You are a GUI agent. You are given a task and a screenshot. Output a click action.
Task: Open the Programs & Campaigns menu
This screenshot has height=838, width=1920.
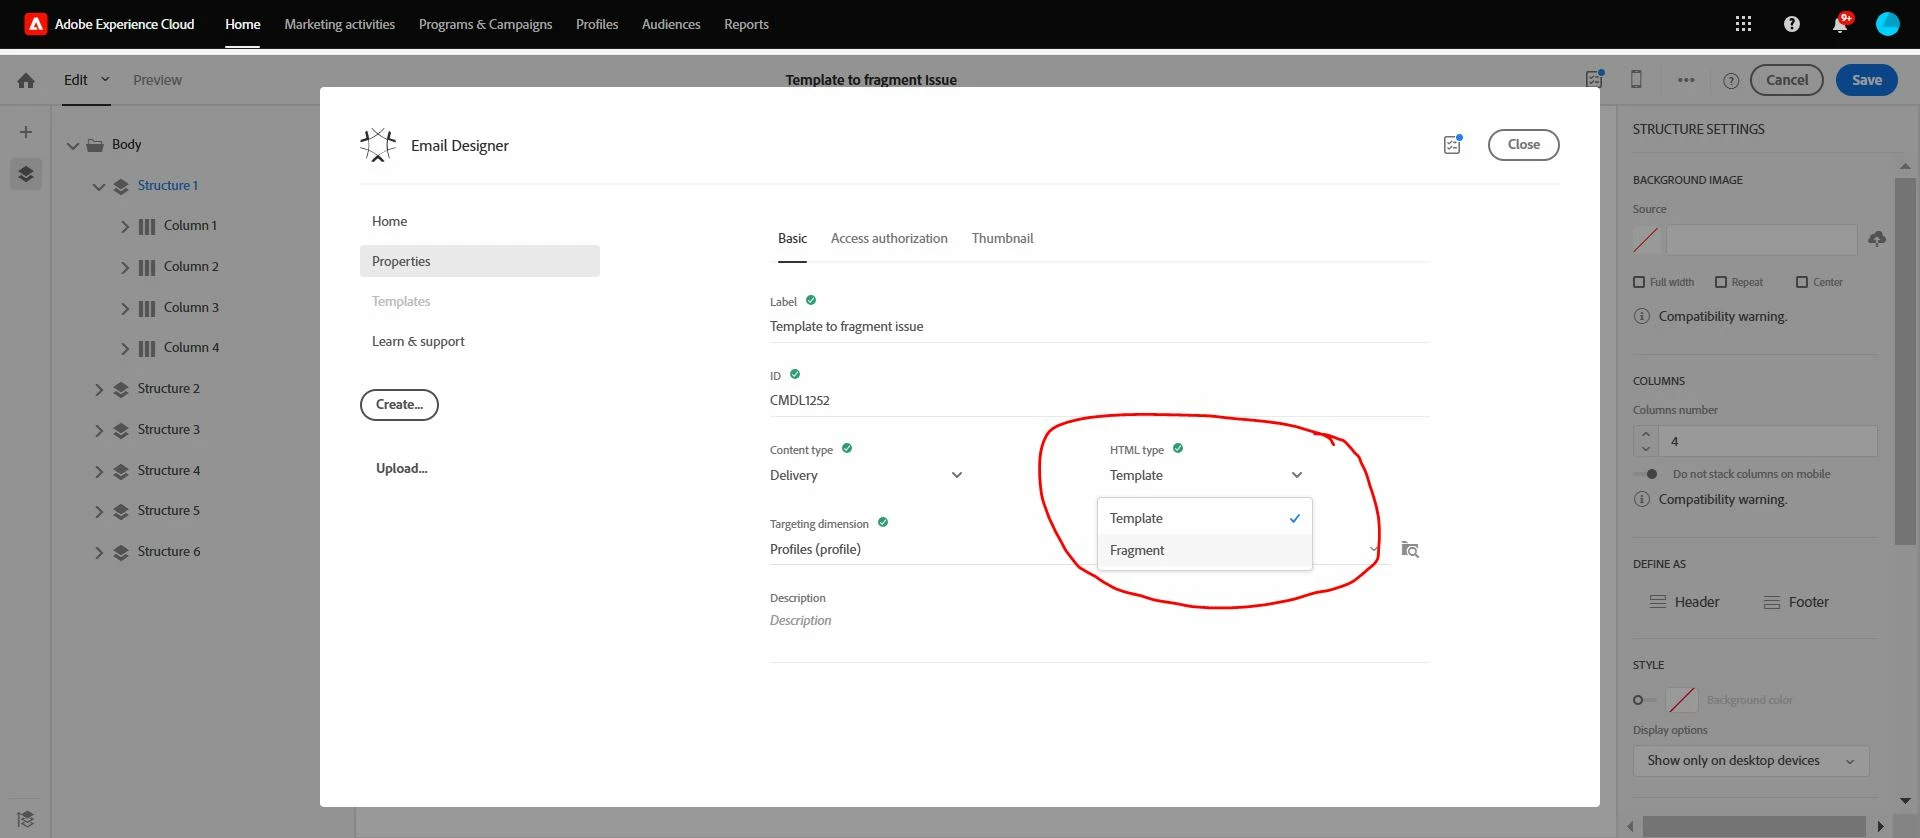[x=485, y=24]
